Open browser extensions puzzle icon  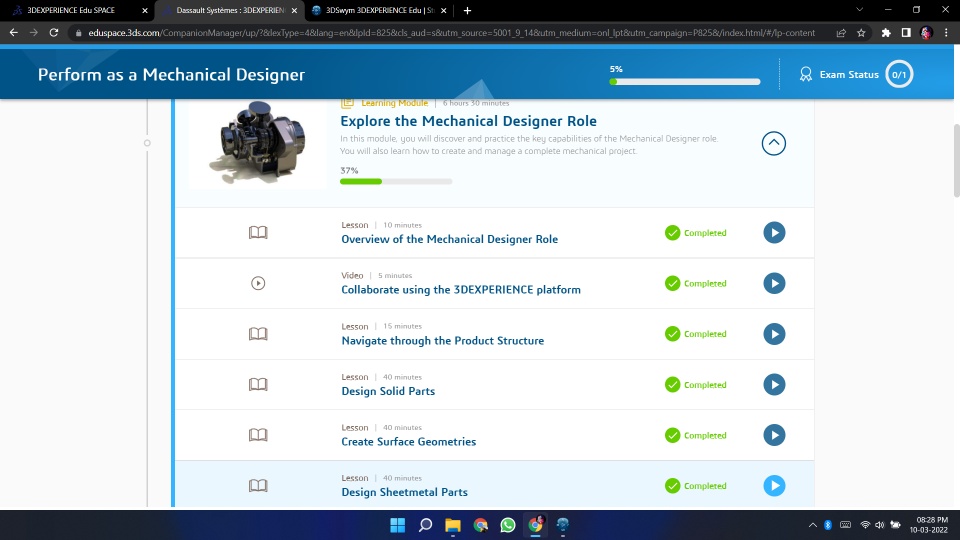coord(886,32)
